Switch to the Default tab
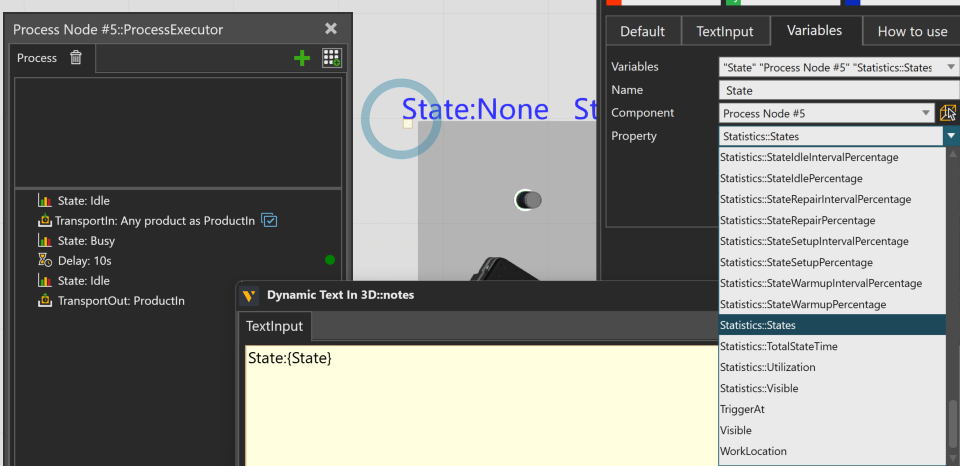 [x=642, y=31]
